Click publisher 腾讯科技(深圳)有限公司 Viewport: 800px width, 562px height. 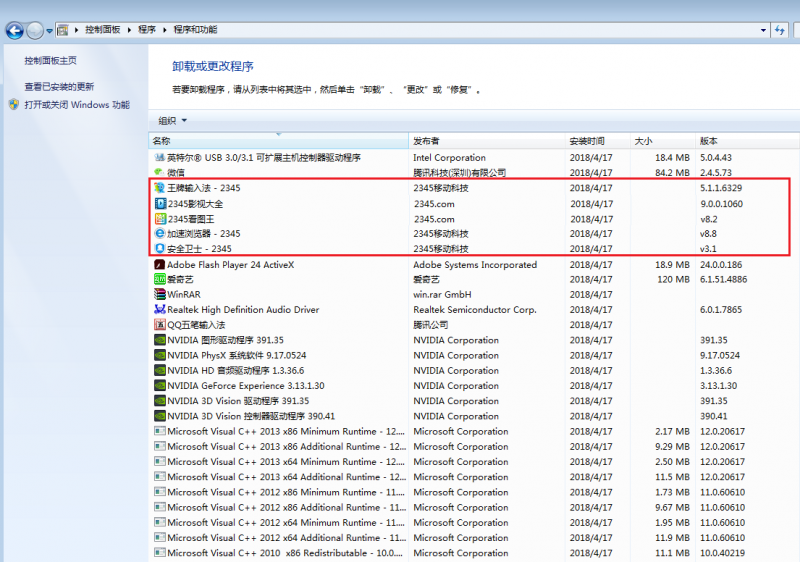[x=459, y=173]
